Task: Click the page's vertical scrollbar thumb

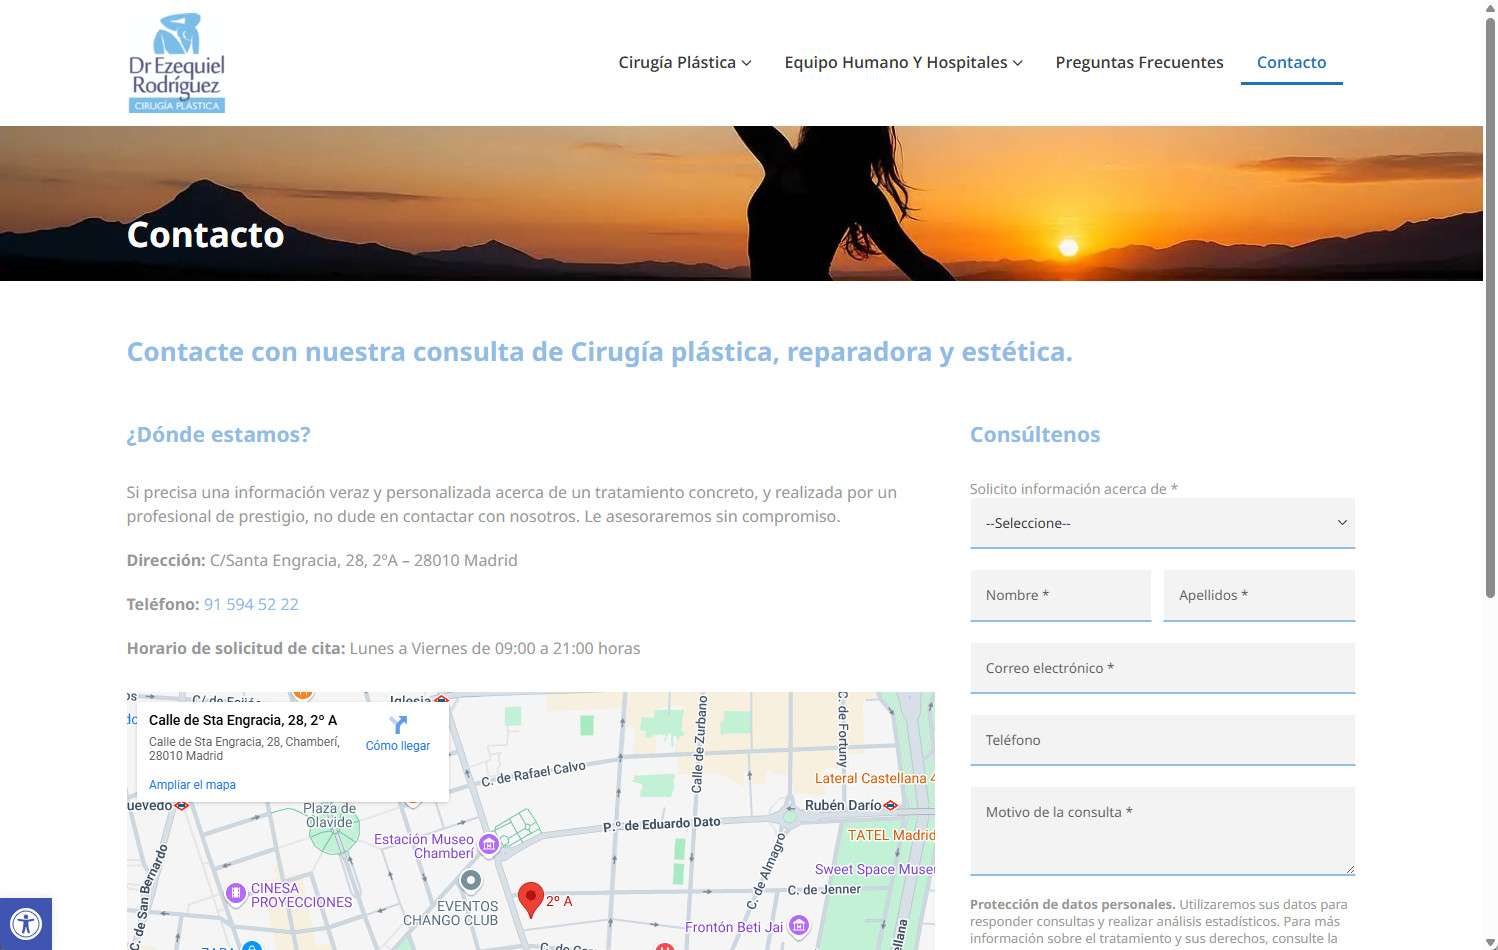Action: coord(1490,300)
